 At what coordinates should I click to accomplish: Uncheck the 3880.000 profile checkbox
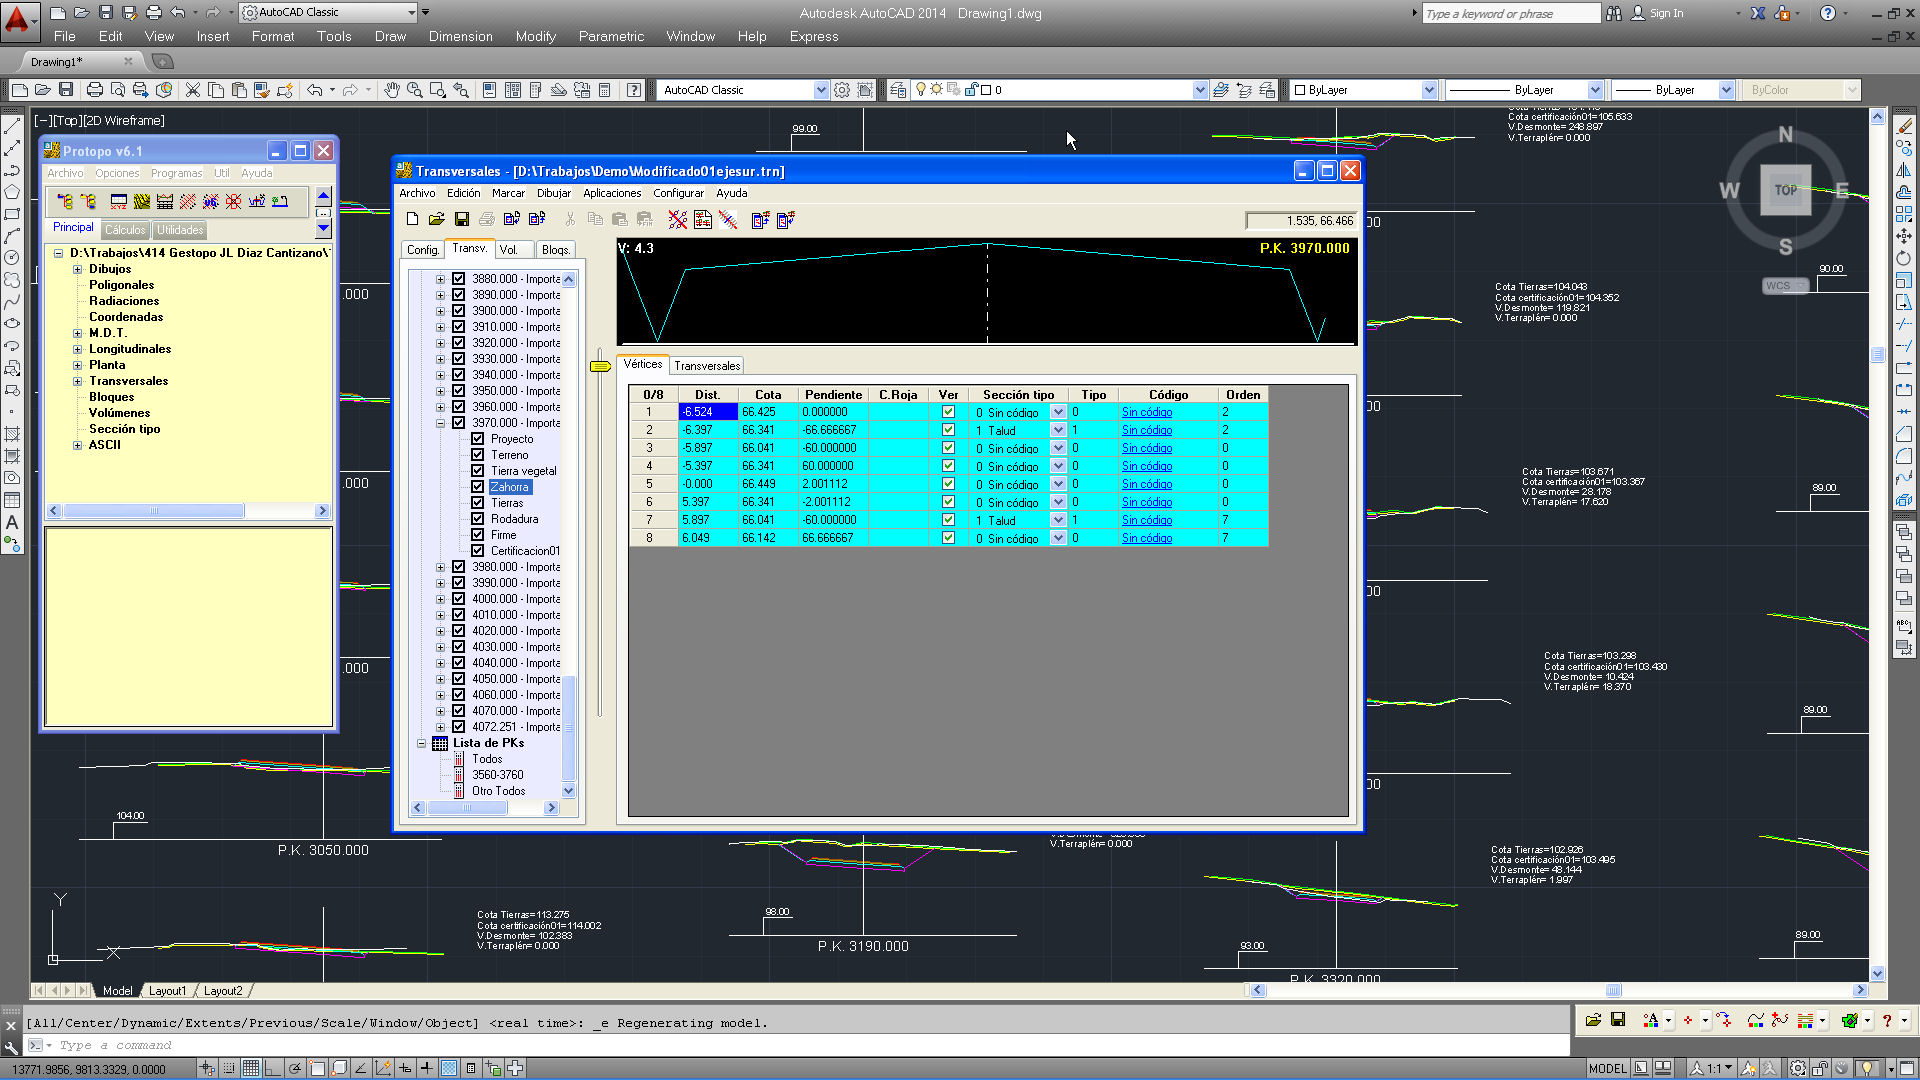click(459, 279)
